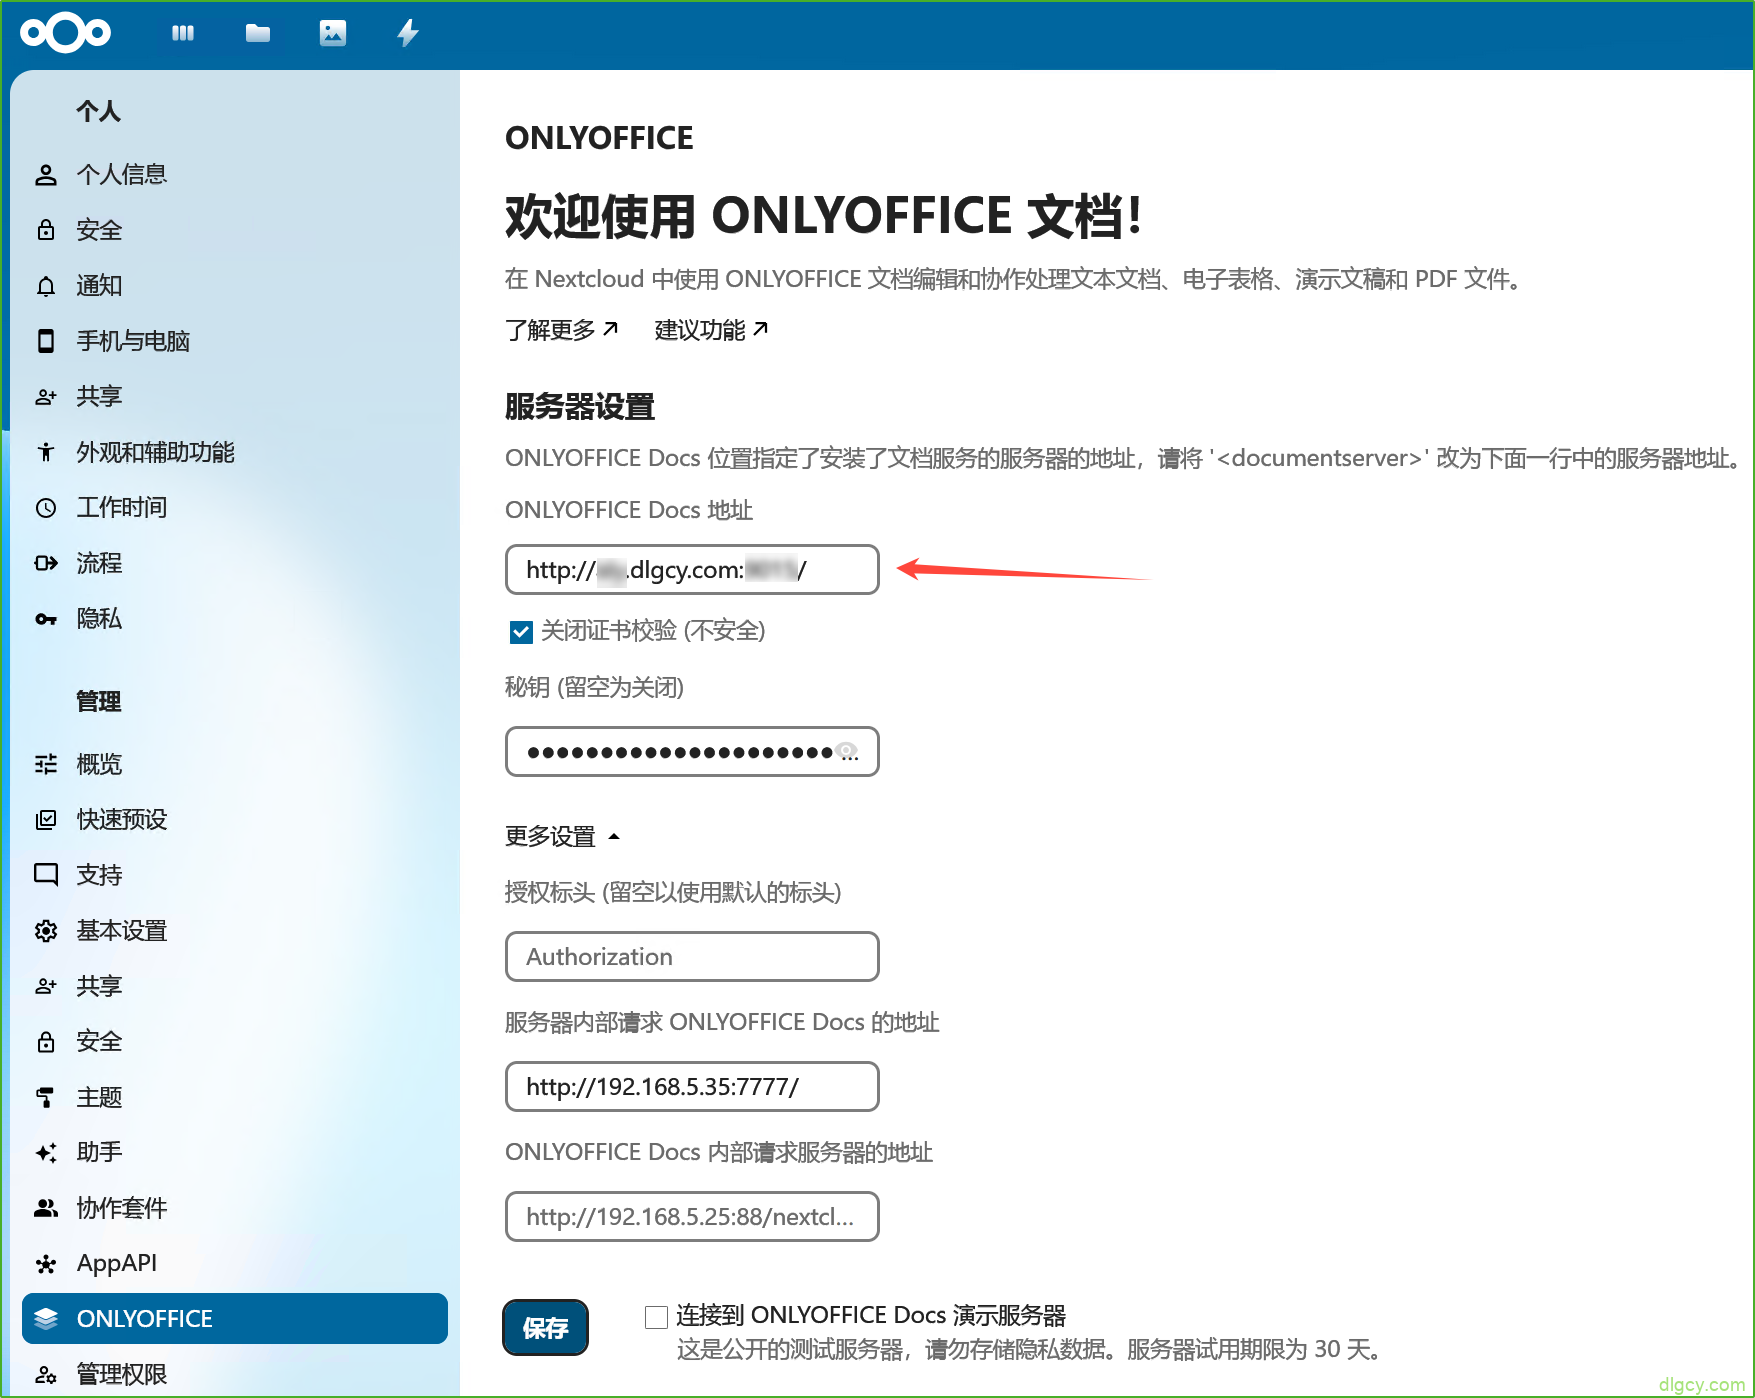Click the 秘钥 password field
Image resolution: width=1755 pixels, height=1398 pixels.
point(692,752)
